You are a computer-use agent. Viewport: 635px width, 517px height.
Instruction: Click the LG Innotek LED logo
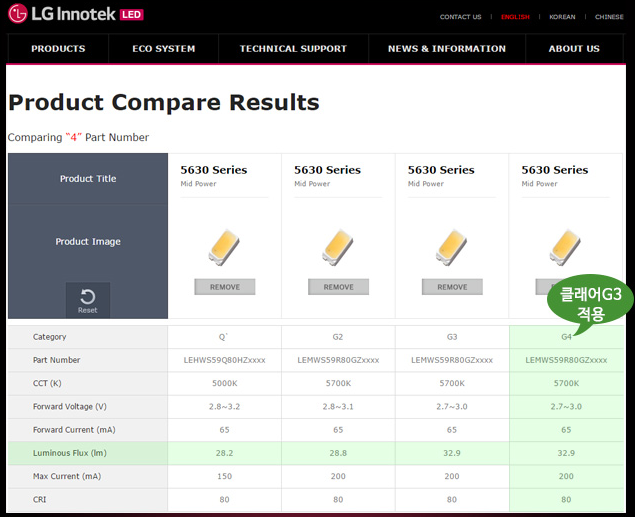point(76,14)
